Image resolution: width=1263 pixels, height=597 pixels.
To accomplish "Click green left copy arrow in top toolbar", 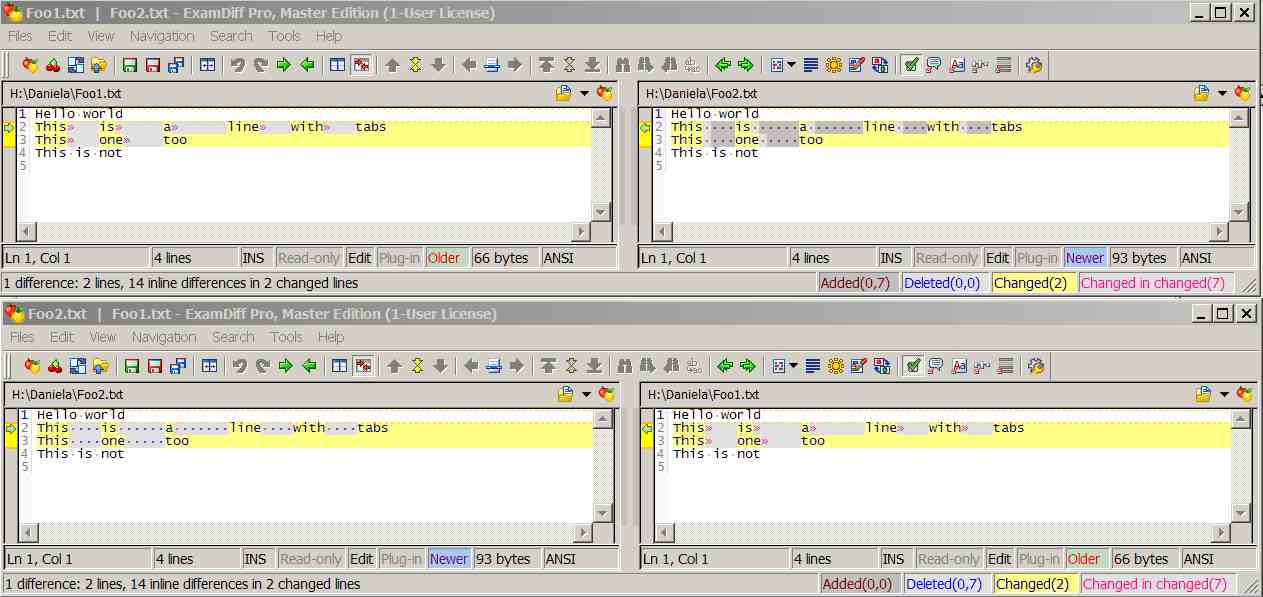I will (x=307, y=65).
